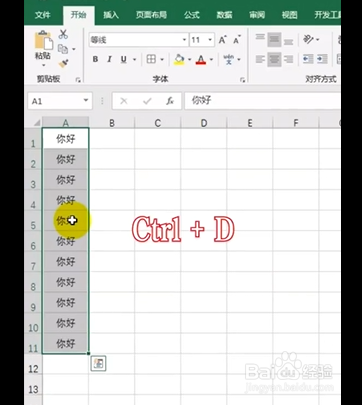Click the text orientation icon

point(308,39)
